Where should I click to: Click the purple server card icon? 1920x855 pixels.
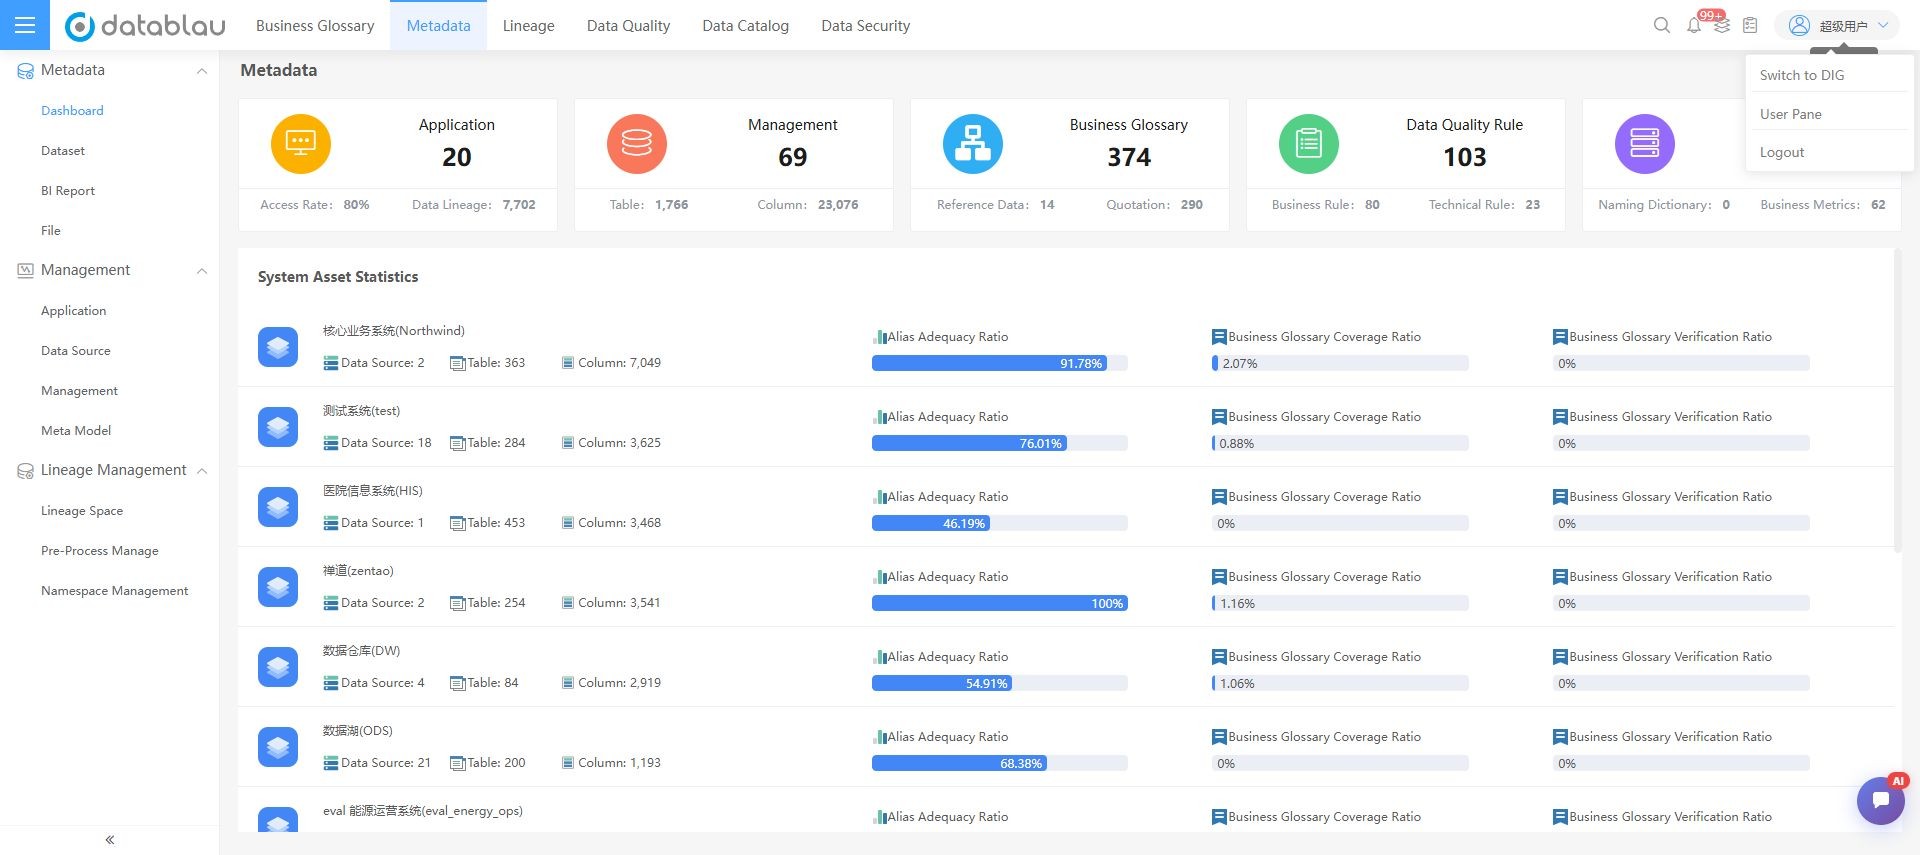point(1645,143)
